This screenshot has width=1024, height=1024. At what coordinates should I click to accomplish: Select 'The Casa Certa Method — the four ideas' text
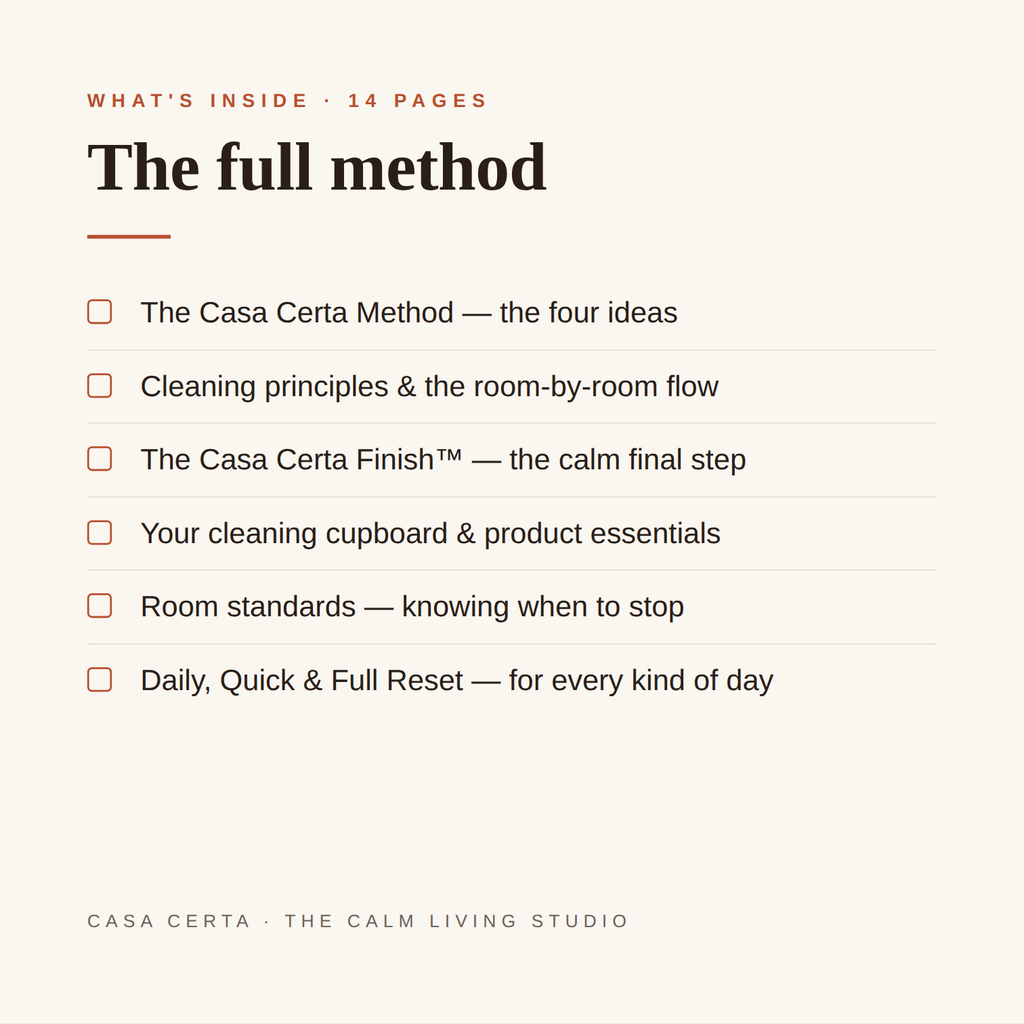409,313
